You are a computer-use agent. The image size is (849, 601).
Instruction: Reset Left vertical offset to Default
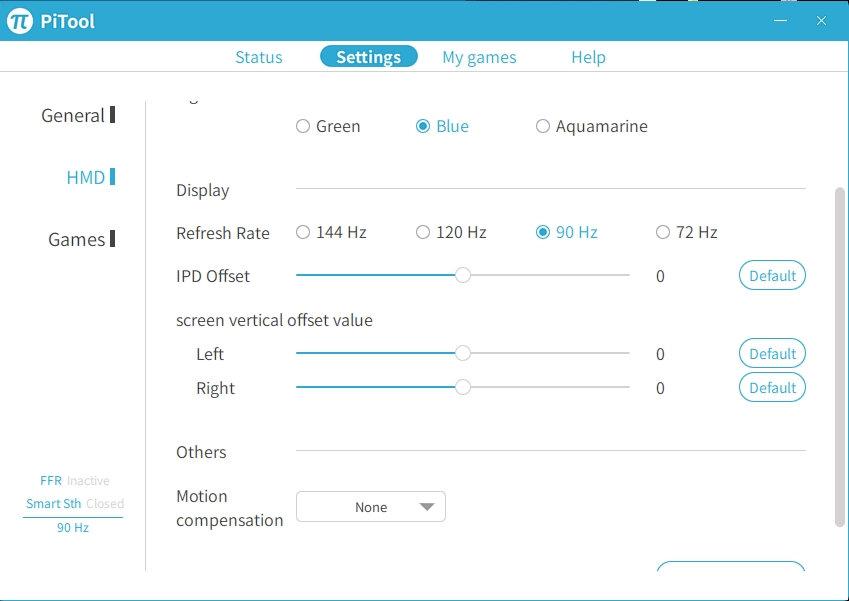[x=772, y=354]
